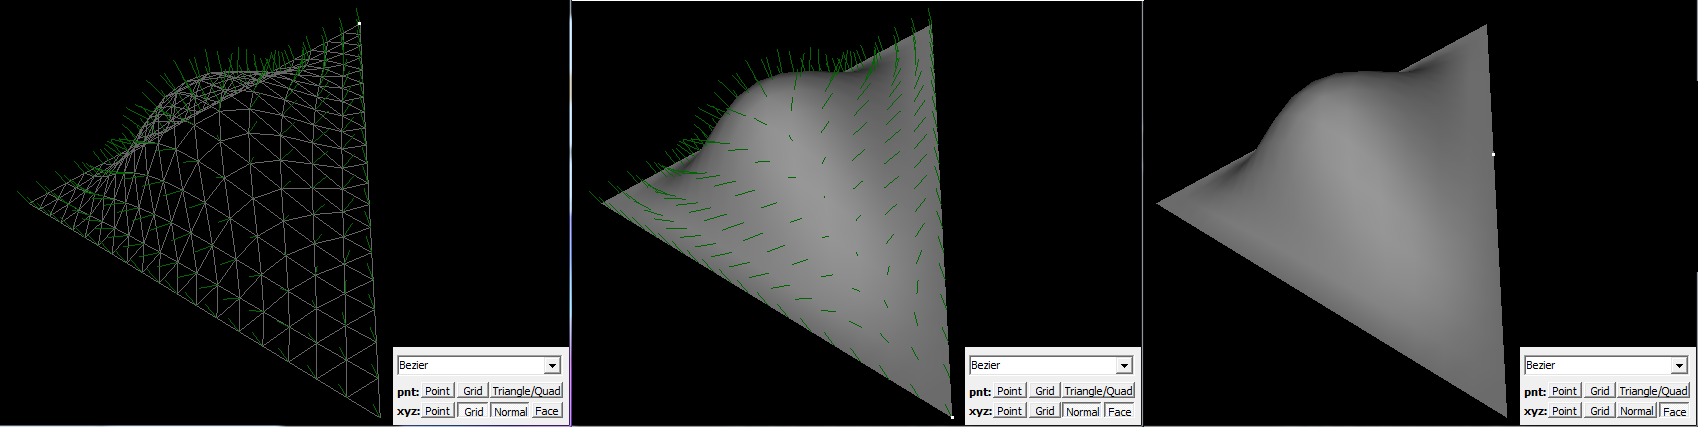The height and width of the screenshot is (427, 1698).
Task: Toggle xyz Face in the middle panel
Action: 1119,411
